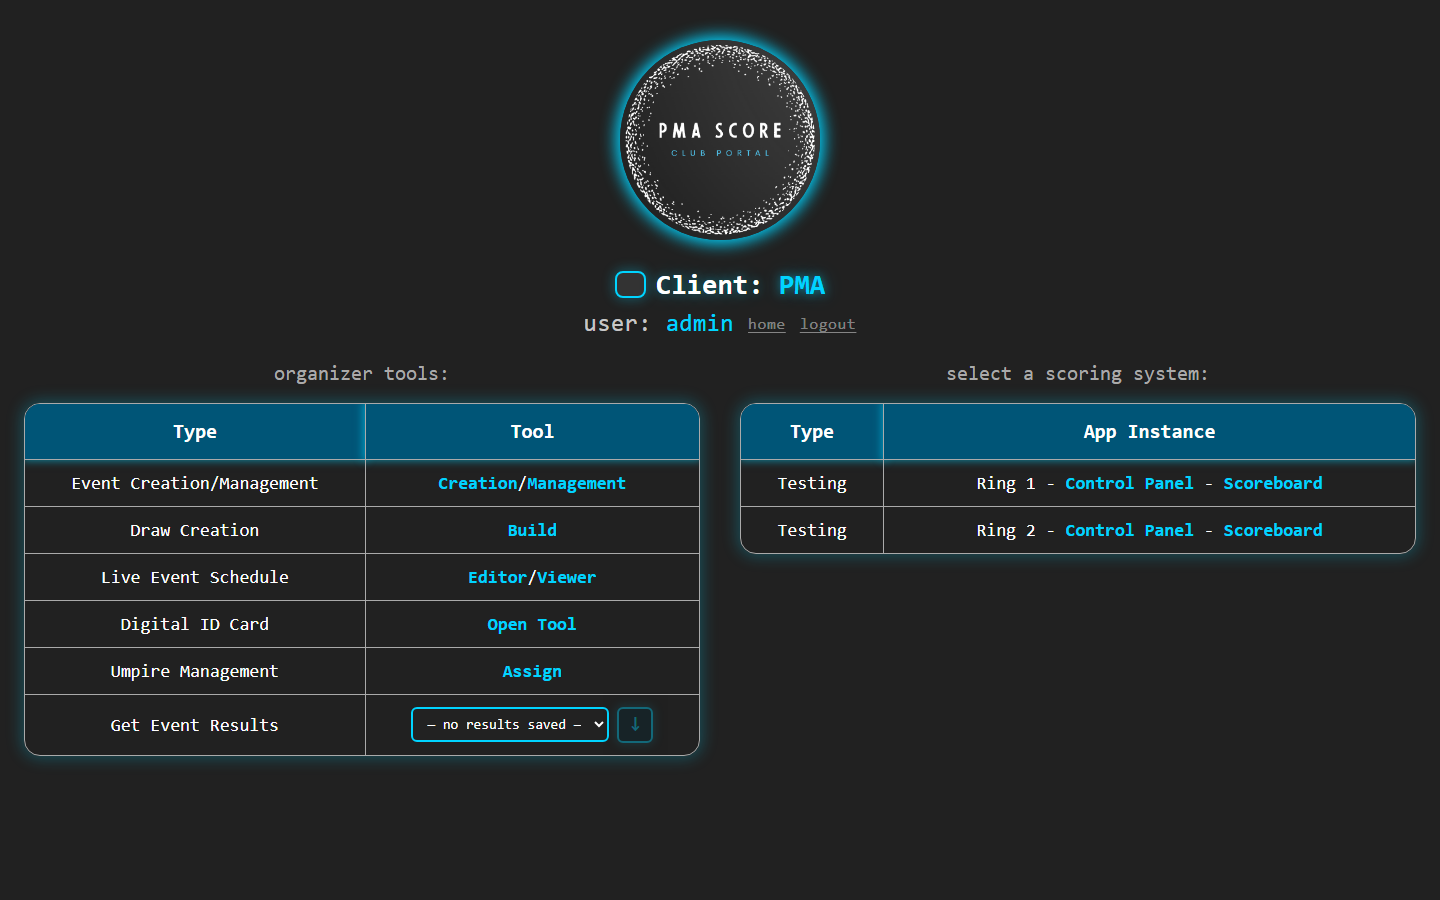Click the 'Ring 1' text
1440x900 pixels.
tap(1005, 484)
